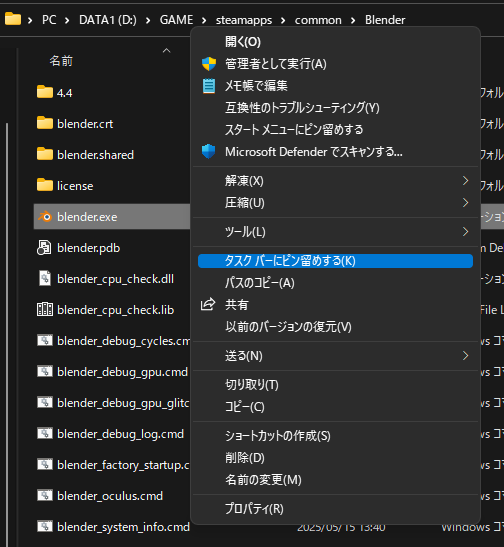This screenshot has width=504, height=547.
Task: Choose スタート メニューにピン留めする
Action: [x=336, y=130]
